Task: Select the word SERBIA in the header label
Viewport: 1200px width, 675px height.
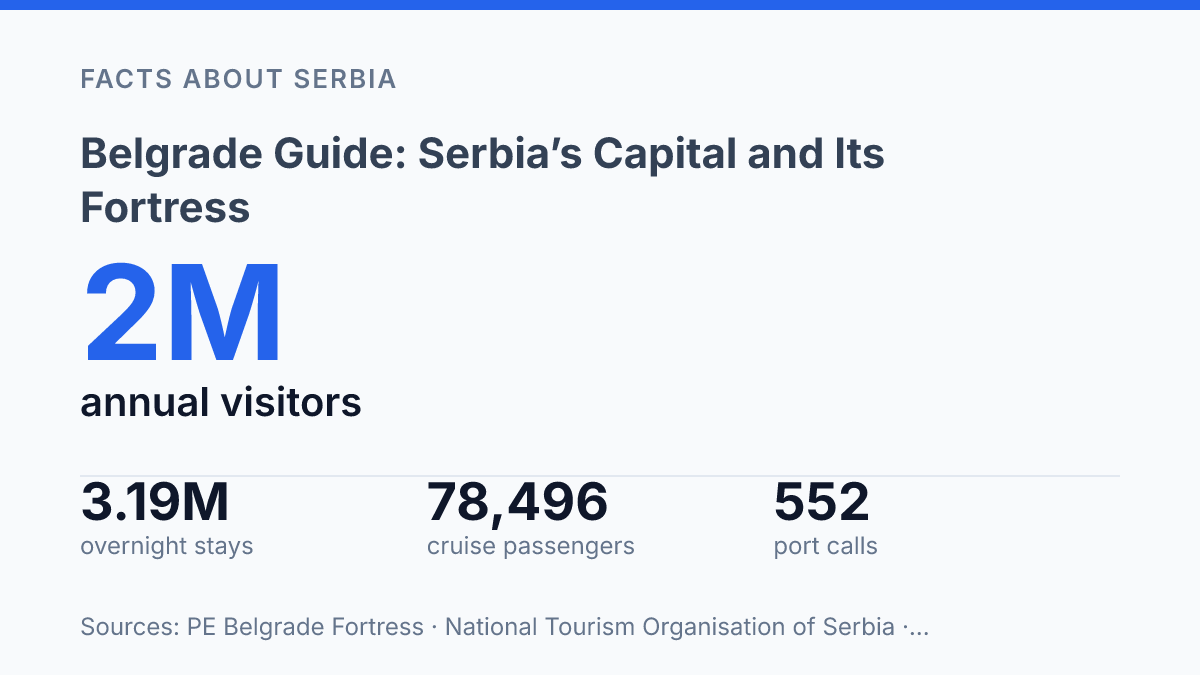Action: pos(346,79)
